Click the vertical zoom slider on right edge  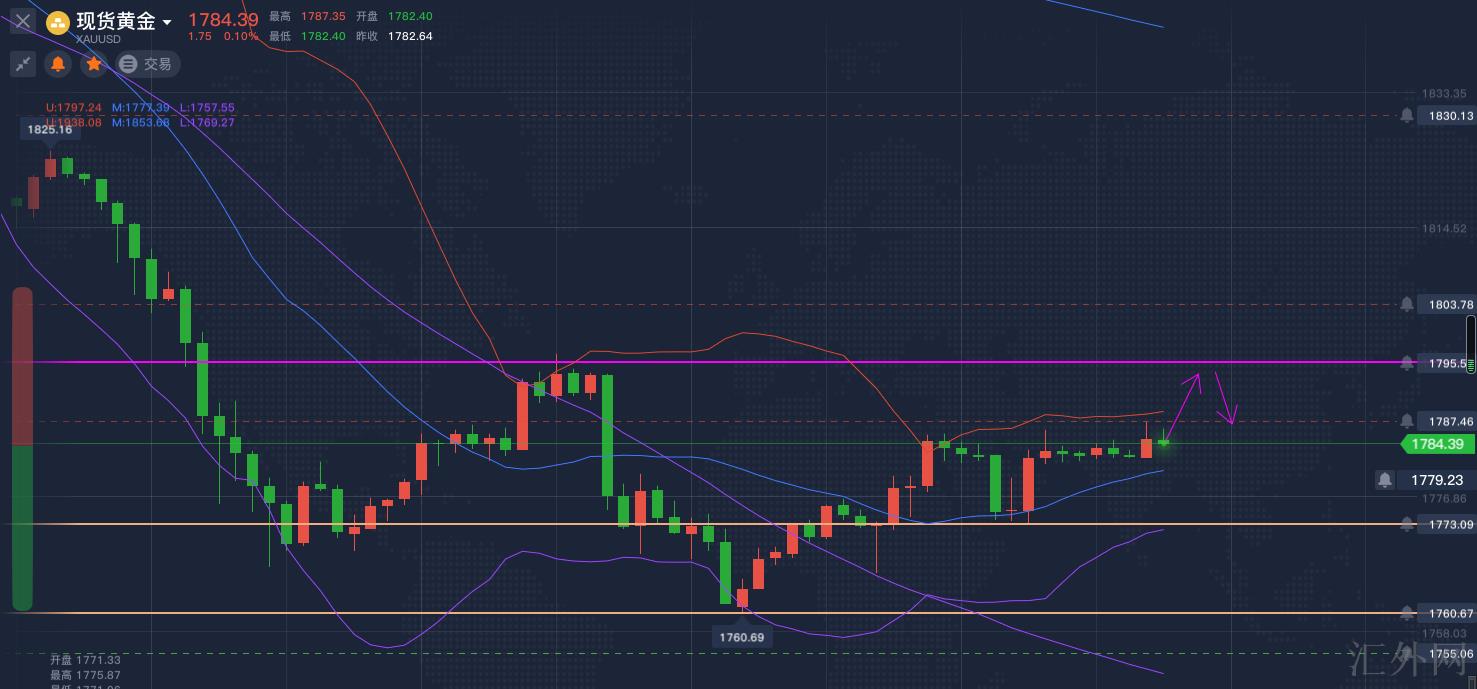coord(1470,344)
